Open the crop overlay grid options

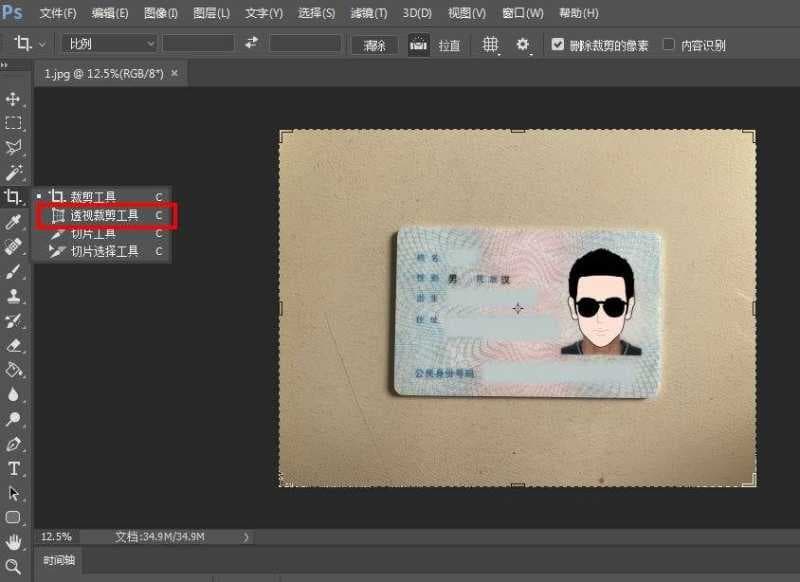[490, 44]
